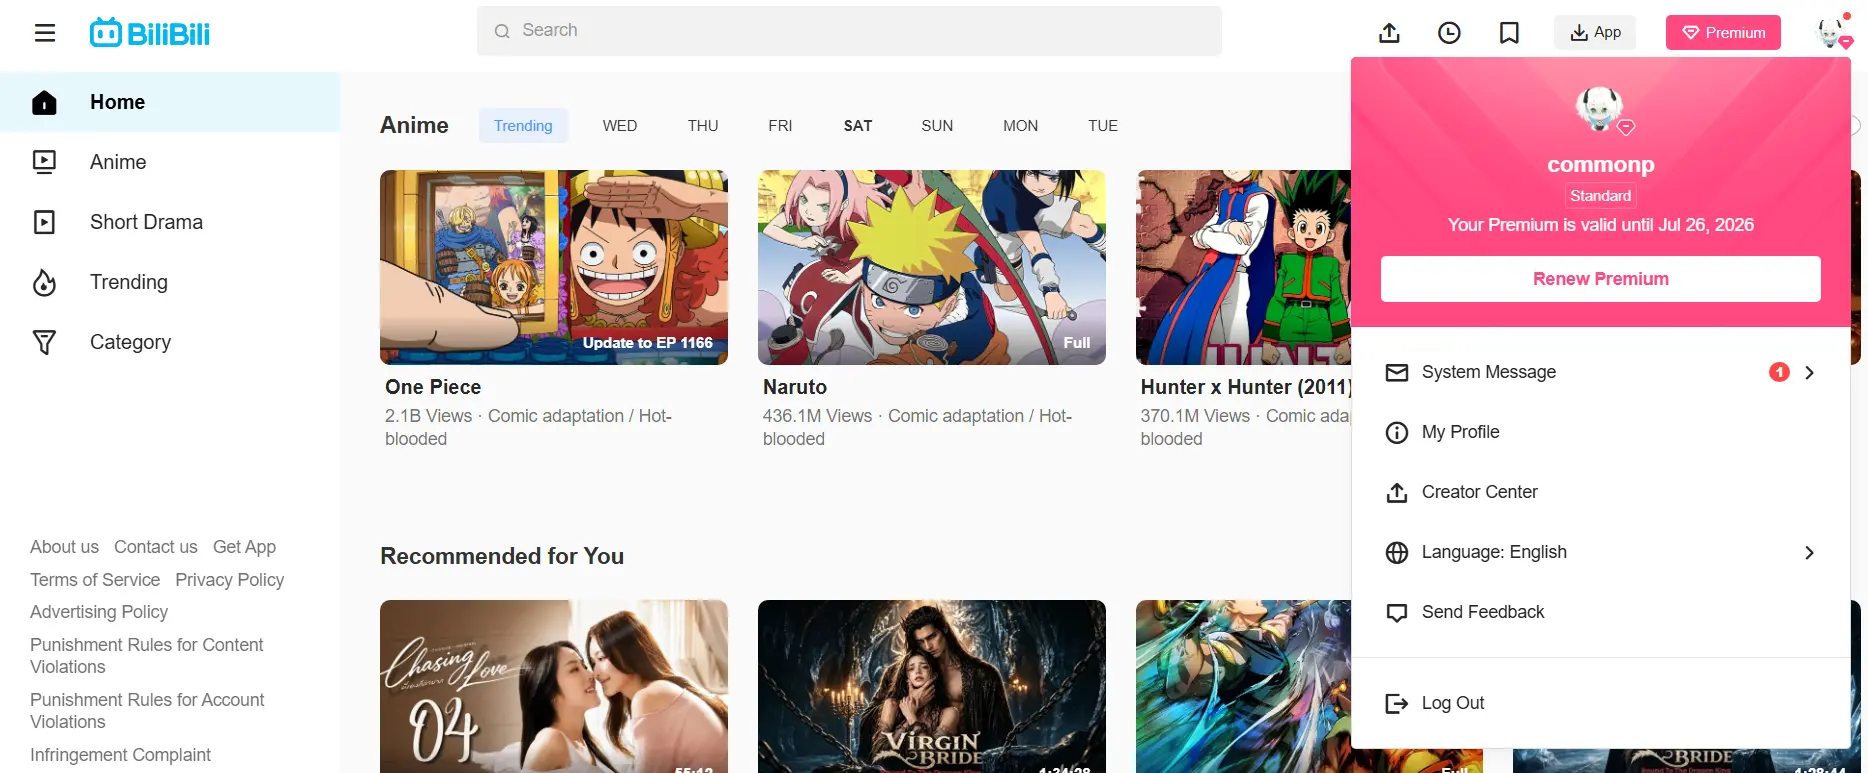1868x773 pixels.
Task: Open Contact us footer link
Action: [156, 547]
